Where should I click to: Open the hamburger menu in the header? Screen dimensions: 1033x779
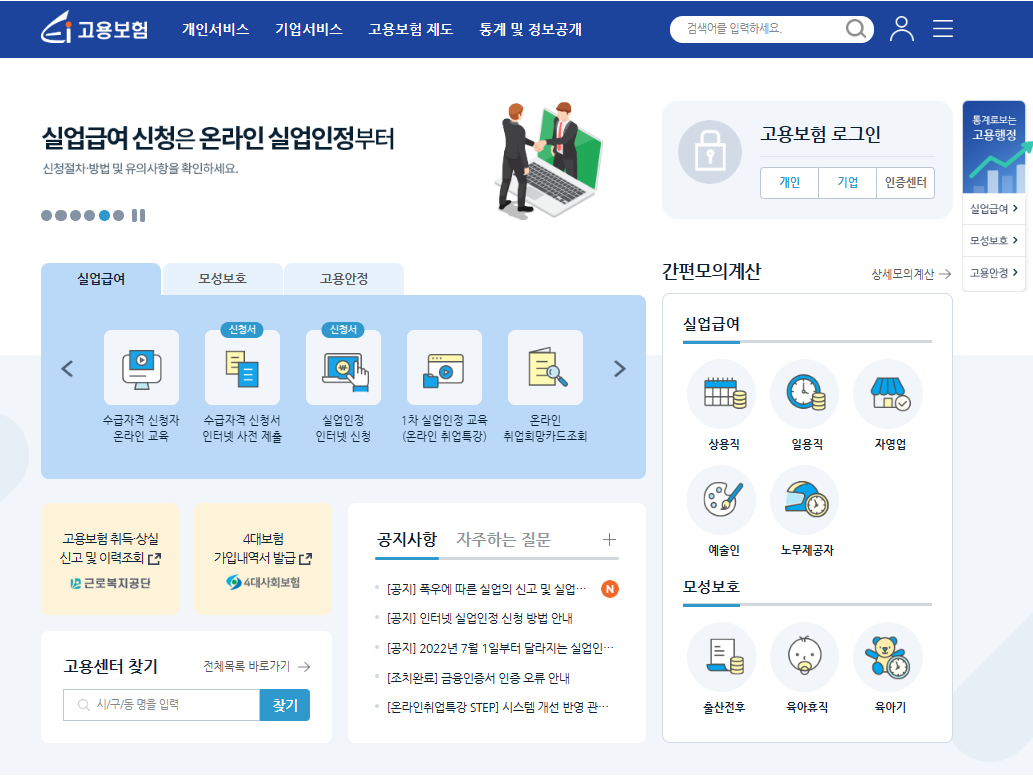[943, 29]
